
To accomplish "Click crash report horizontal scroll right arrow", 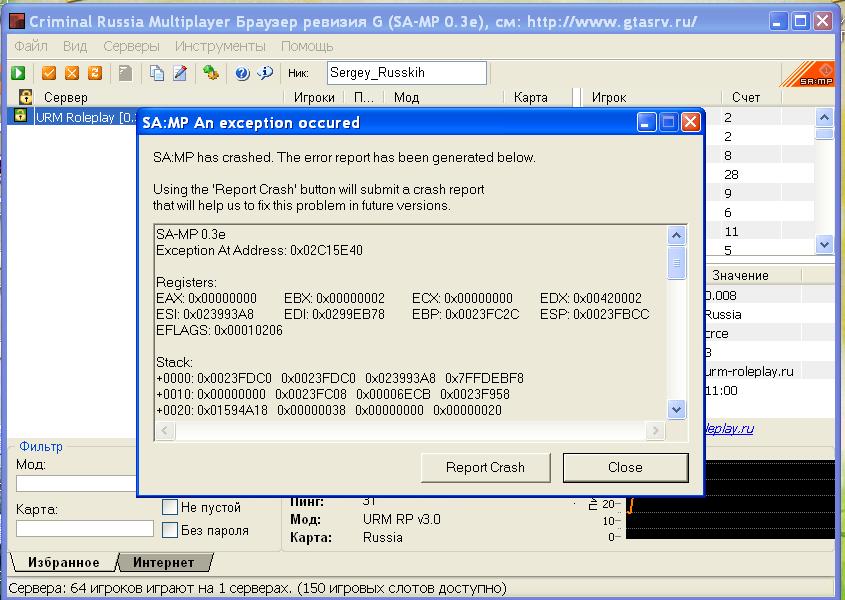I will click(655, 430).
